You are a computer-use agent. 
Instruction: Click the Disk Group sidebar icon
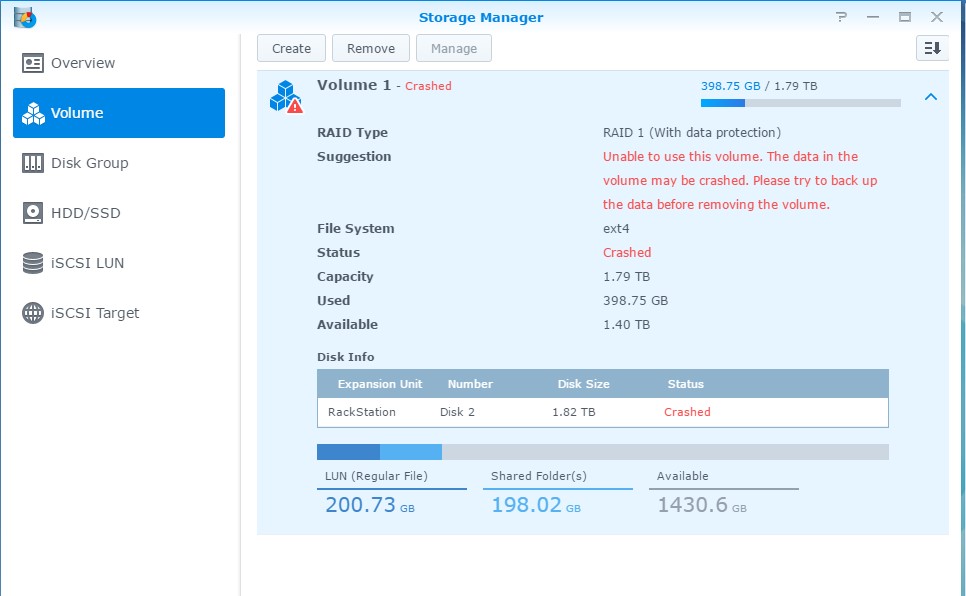pos(33,163)
